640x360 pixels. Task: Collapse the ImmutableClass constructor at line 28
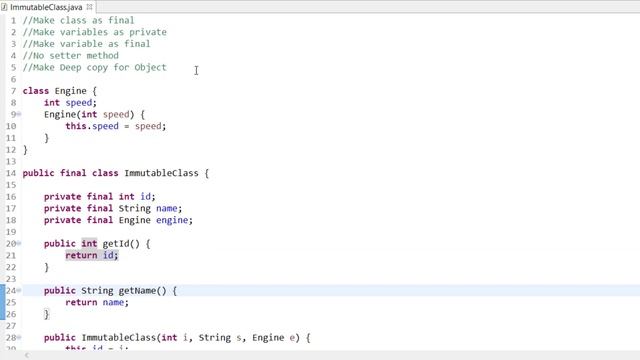(x=19, y=338)
